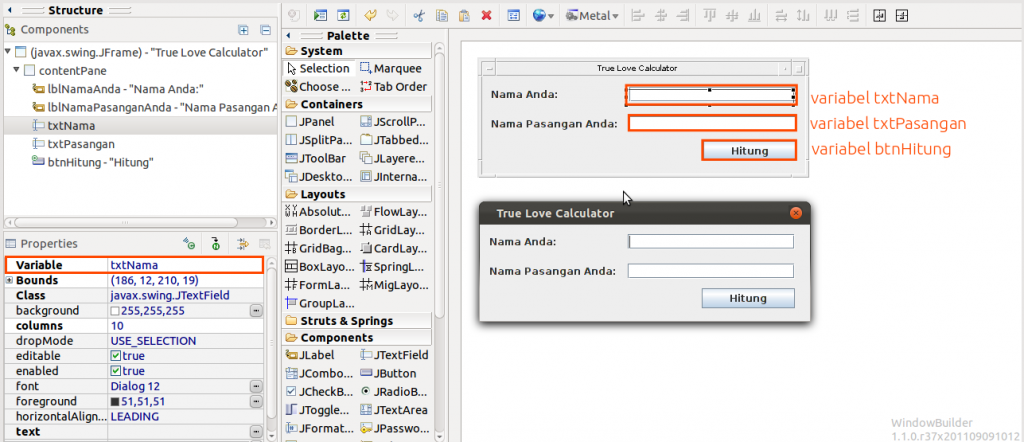Select the JTextField palette component
The height and width of the screenshot is (442, 1024).
(x=394, y=355)
